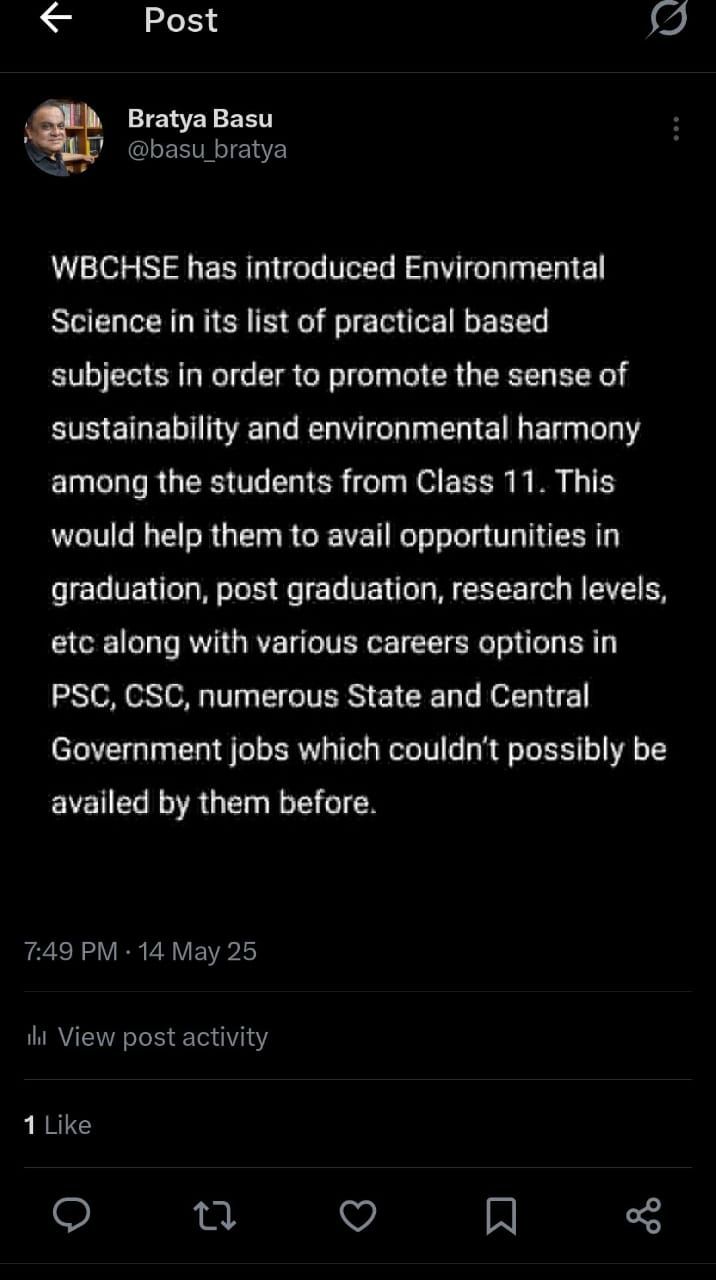Click the bar chart analytics icon
This screenshot has height=1280, width=716.
(37, 1037)
